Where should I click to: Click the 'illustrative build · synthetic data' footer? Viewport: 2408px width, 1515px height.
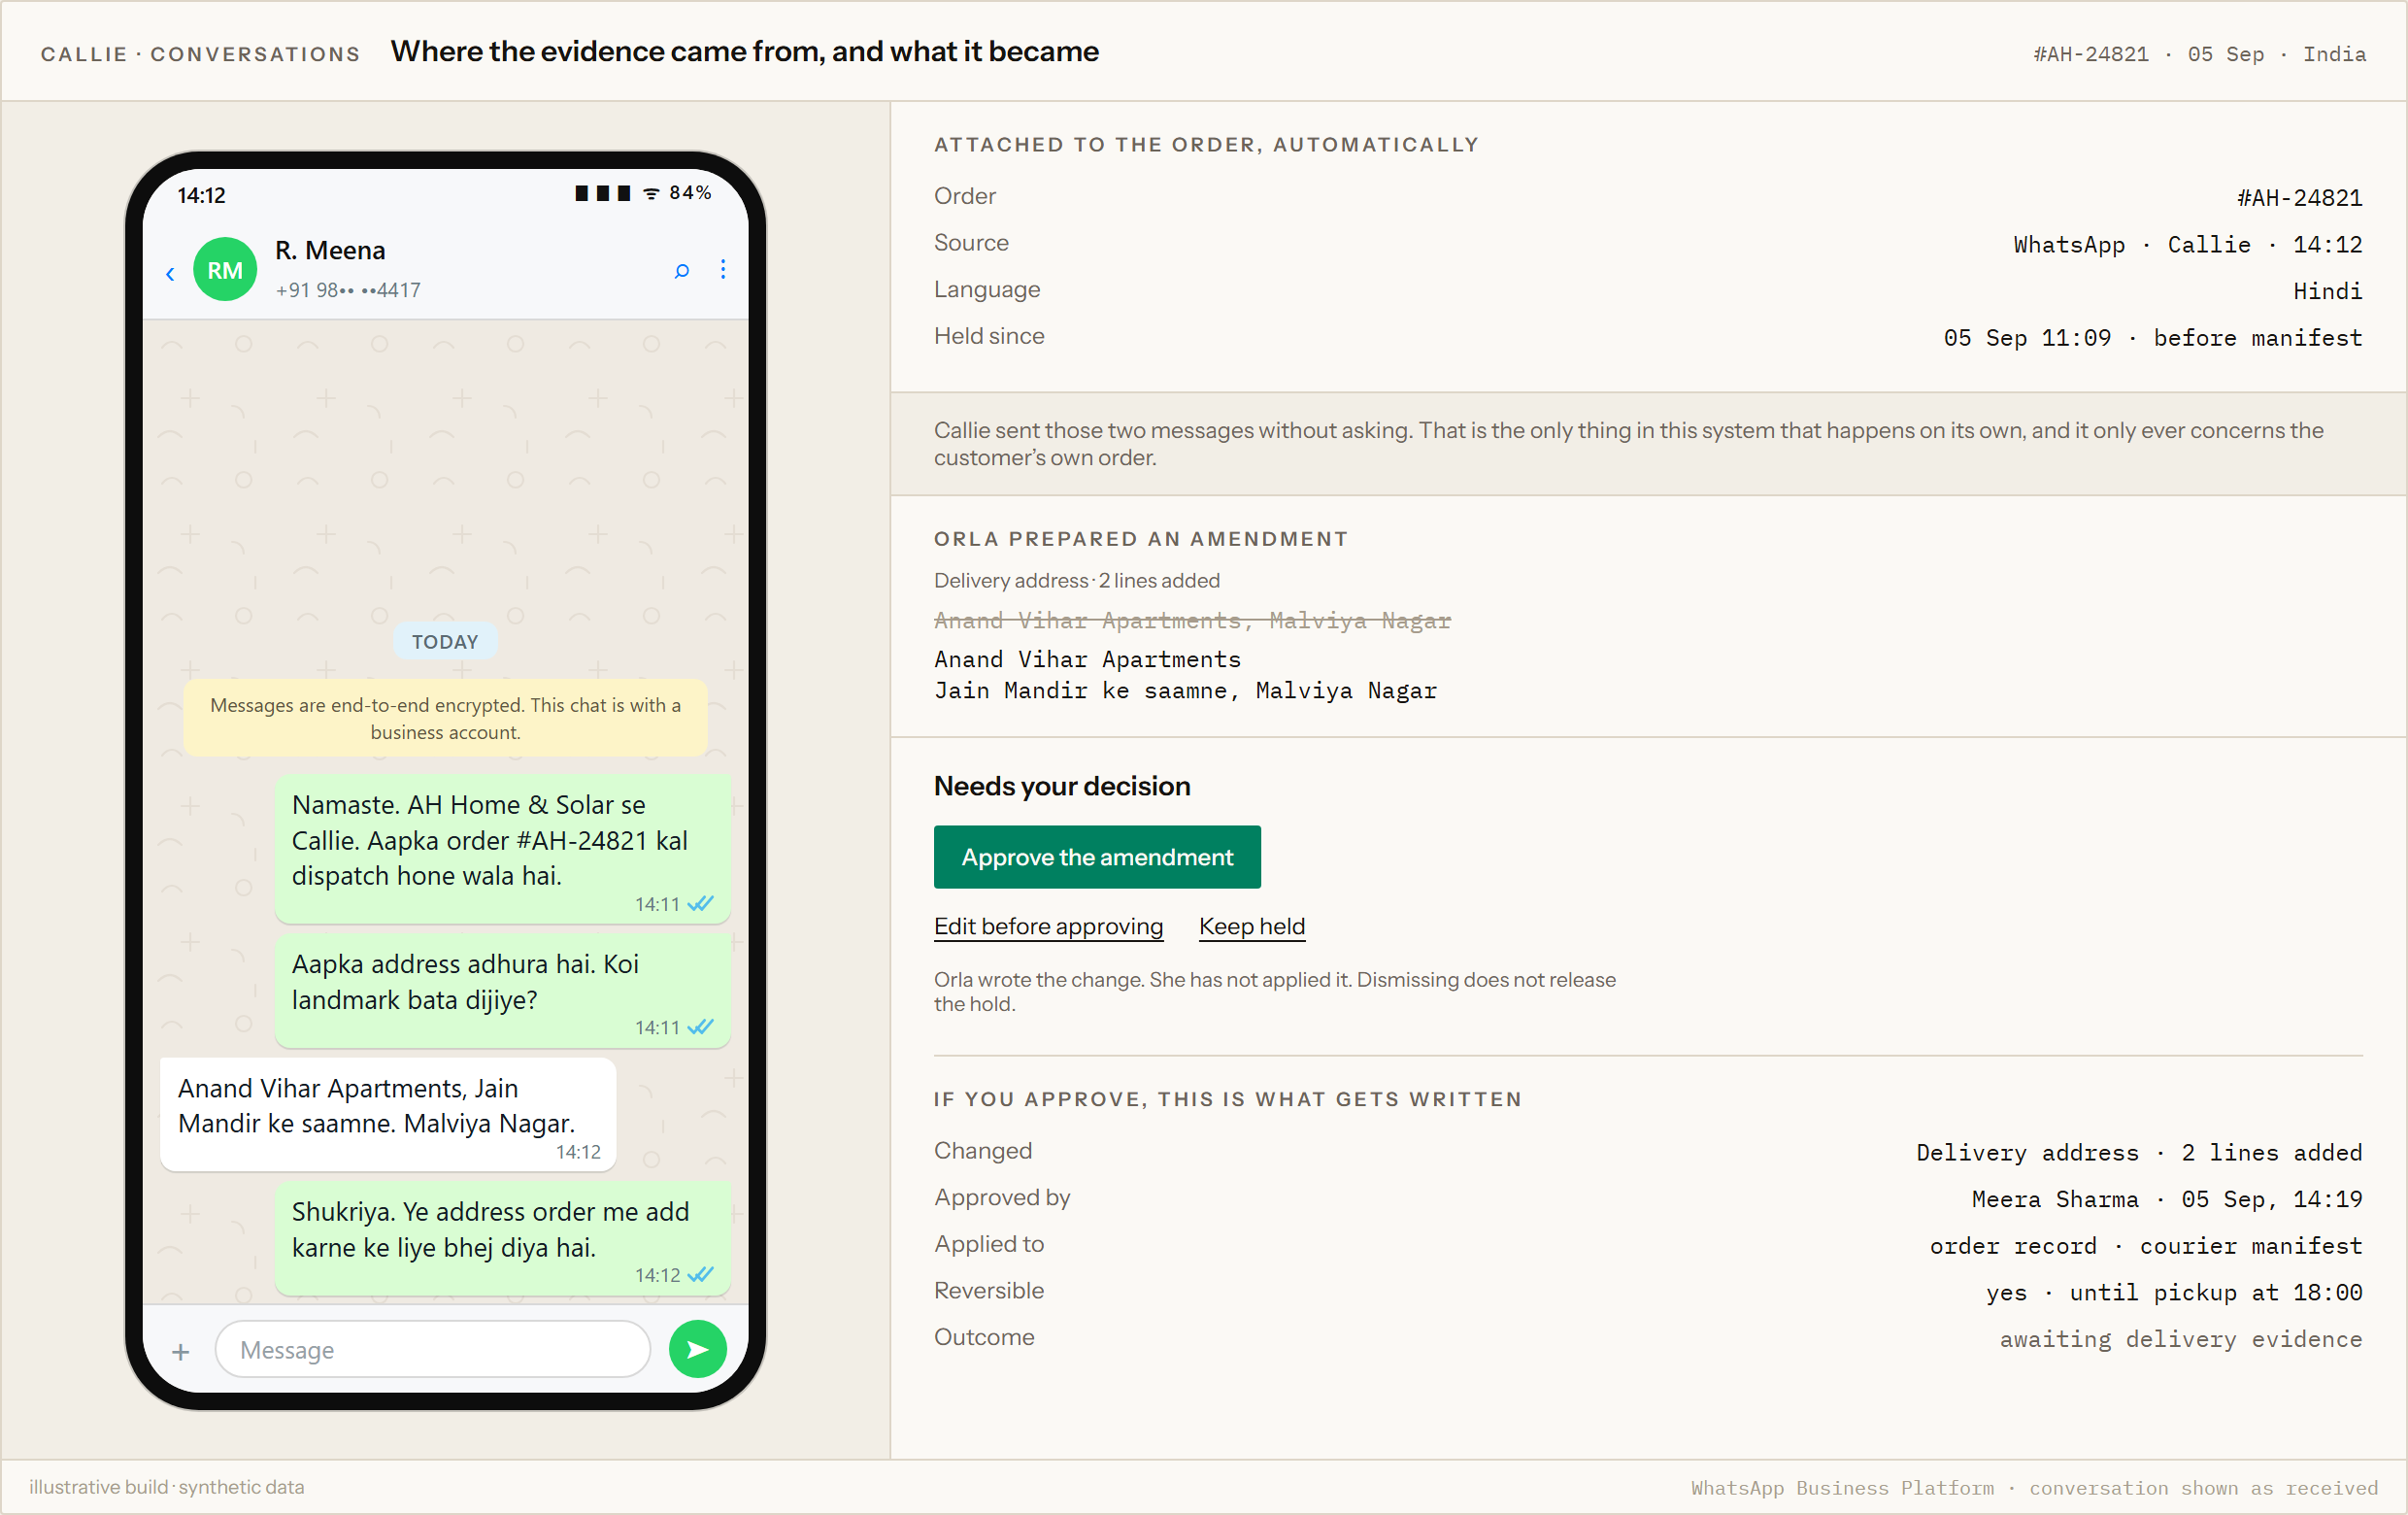pyautogui.click(x=167, y=1487)
